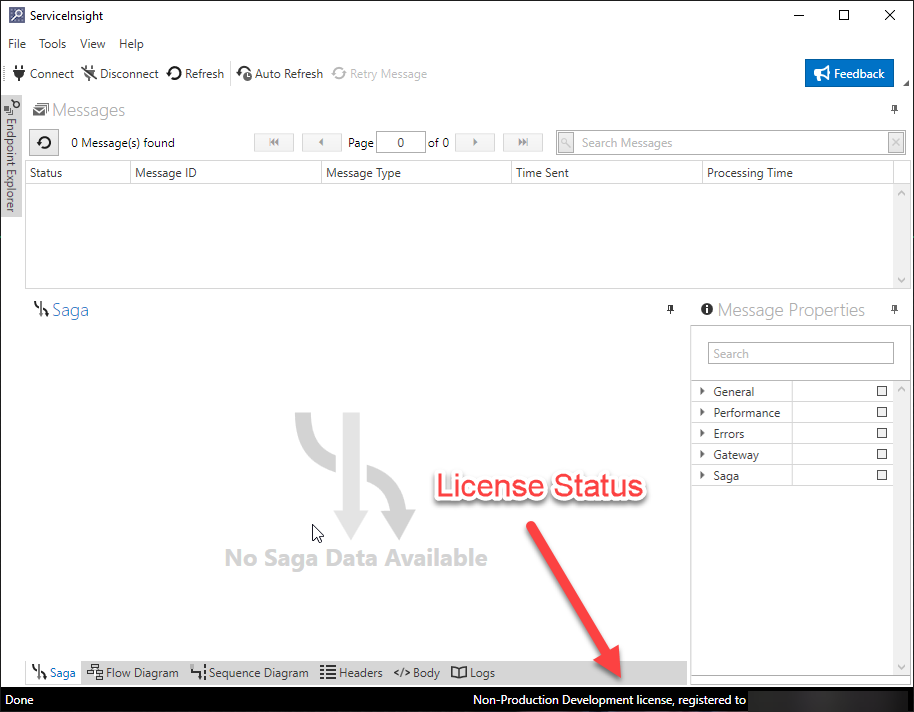
Task: Go to next page of messages
Action: (475, 142)
